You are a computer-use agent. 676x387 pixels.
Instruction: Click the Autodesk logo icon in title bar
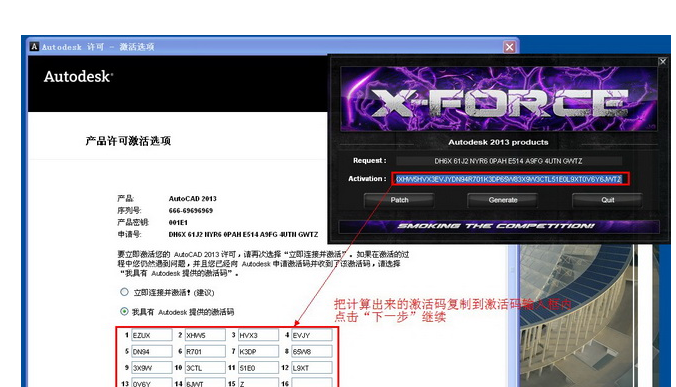coord(34,47)
